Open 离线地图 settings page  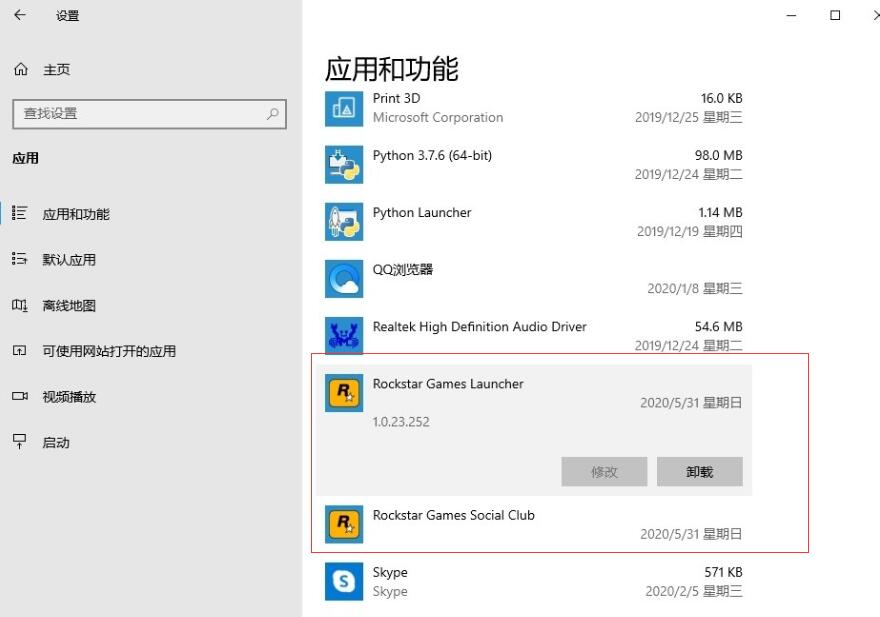pyautogui.click(x=70, y=305)
